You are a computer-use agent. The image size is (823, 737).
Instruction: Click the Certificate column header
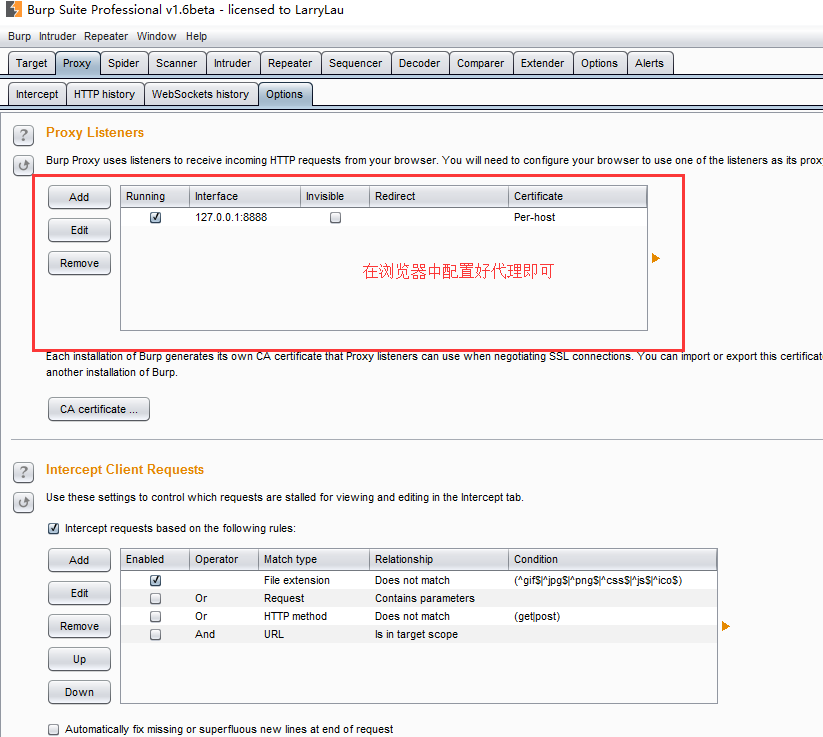coord(577,196)
